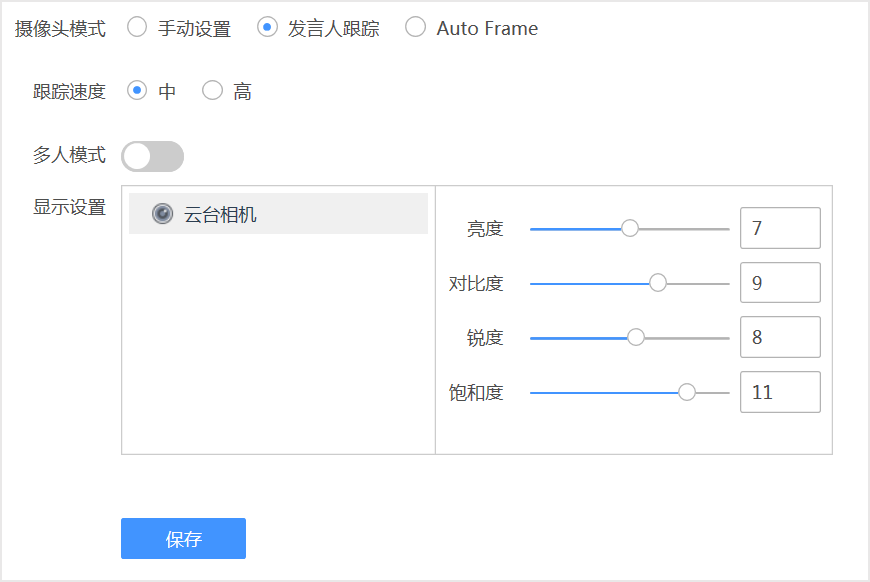Screen dimensions: 870x582
Task: Select the 云台相机 list item
Action: 278,214
